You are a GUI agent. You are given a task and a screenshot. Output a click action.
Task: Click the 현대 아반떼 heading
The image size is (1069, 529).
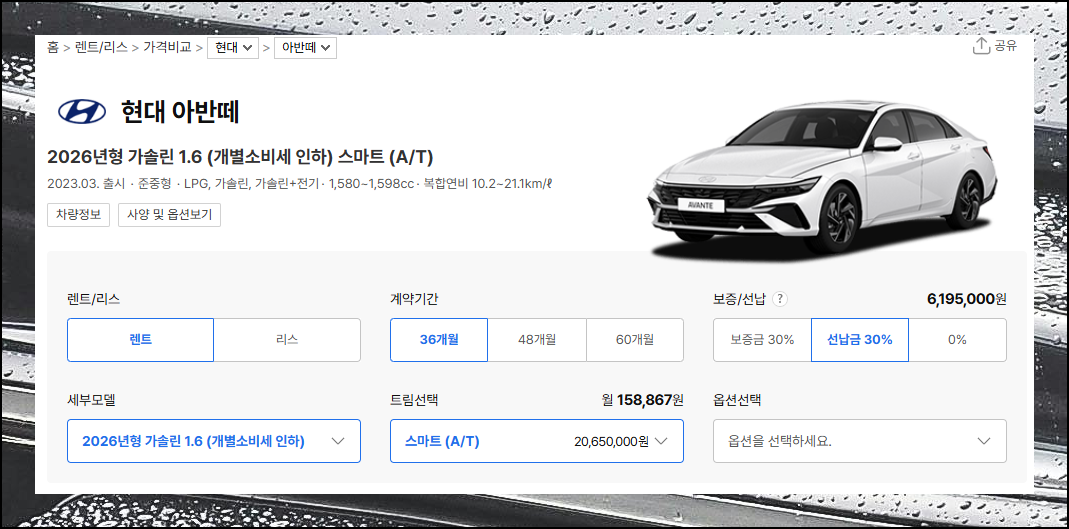(x=180, y=112)
